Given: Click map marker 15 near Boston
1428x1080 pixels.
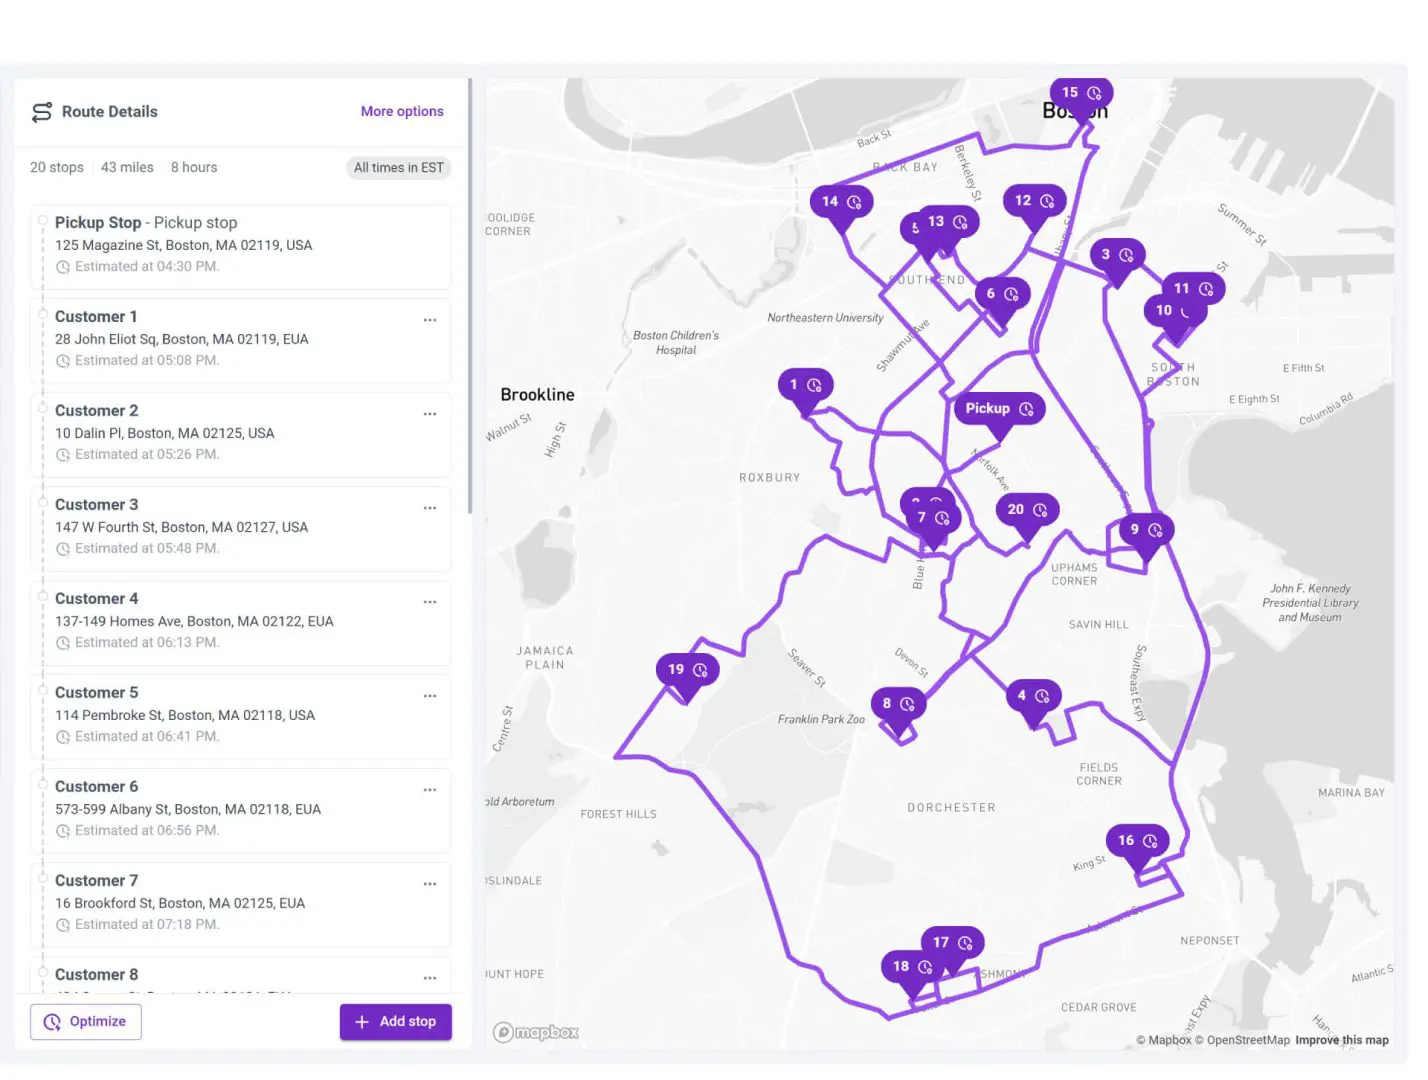Looking at the screenshot, I should [1081, 93].
